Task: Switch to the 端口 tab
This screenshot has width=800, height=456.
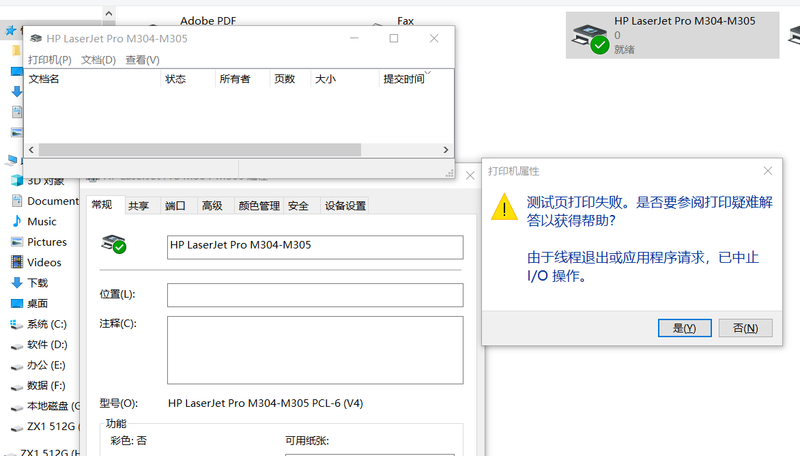Action: tap(175, 206)
